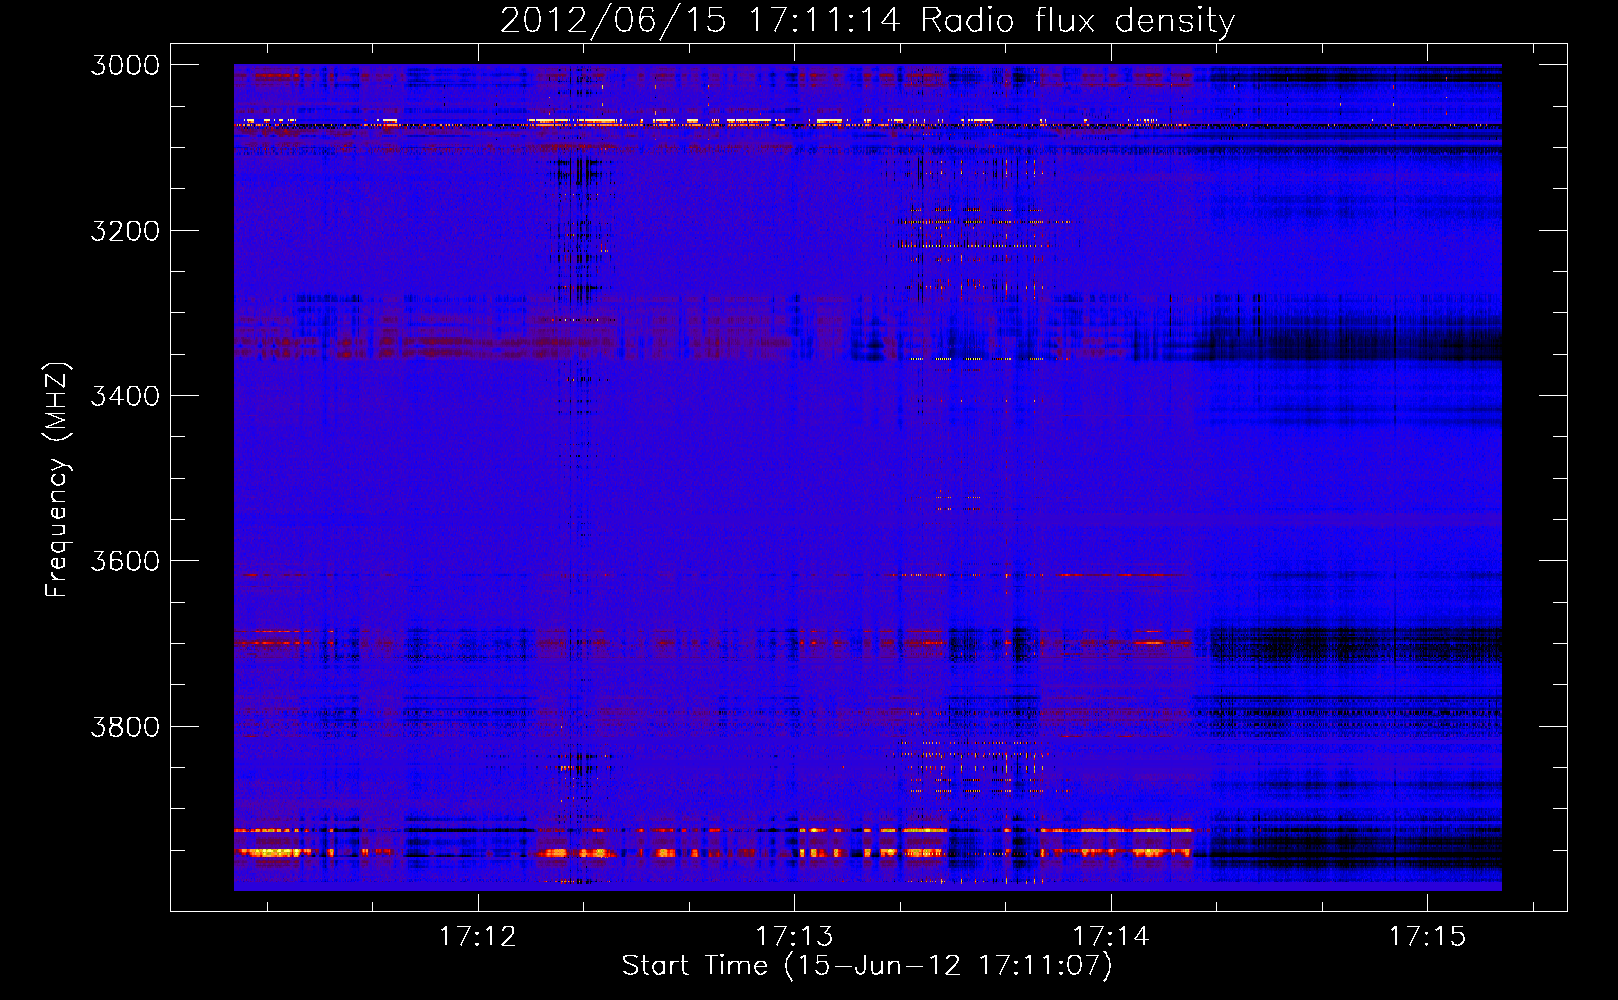Click the "Start Time (15-Jun-12 17:11:07)" axis label

(867, 966)
